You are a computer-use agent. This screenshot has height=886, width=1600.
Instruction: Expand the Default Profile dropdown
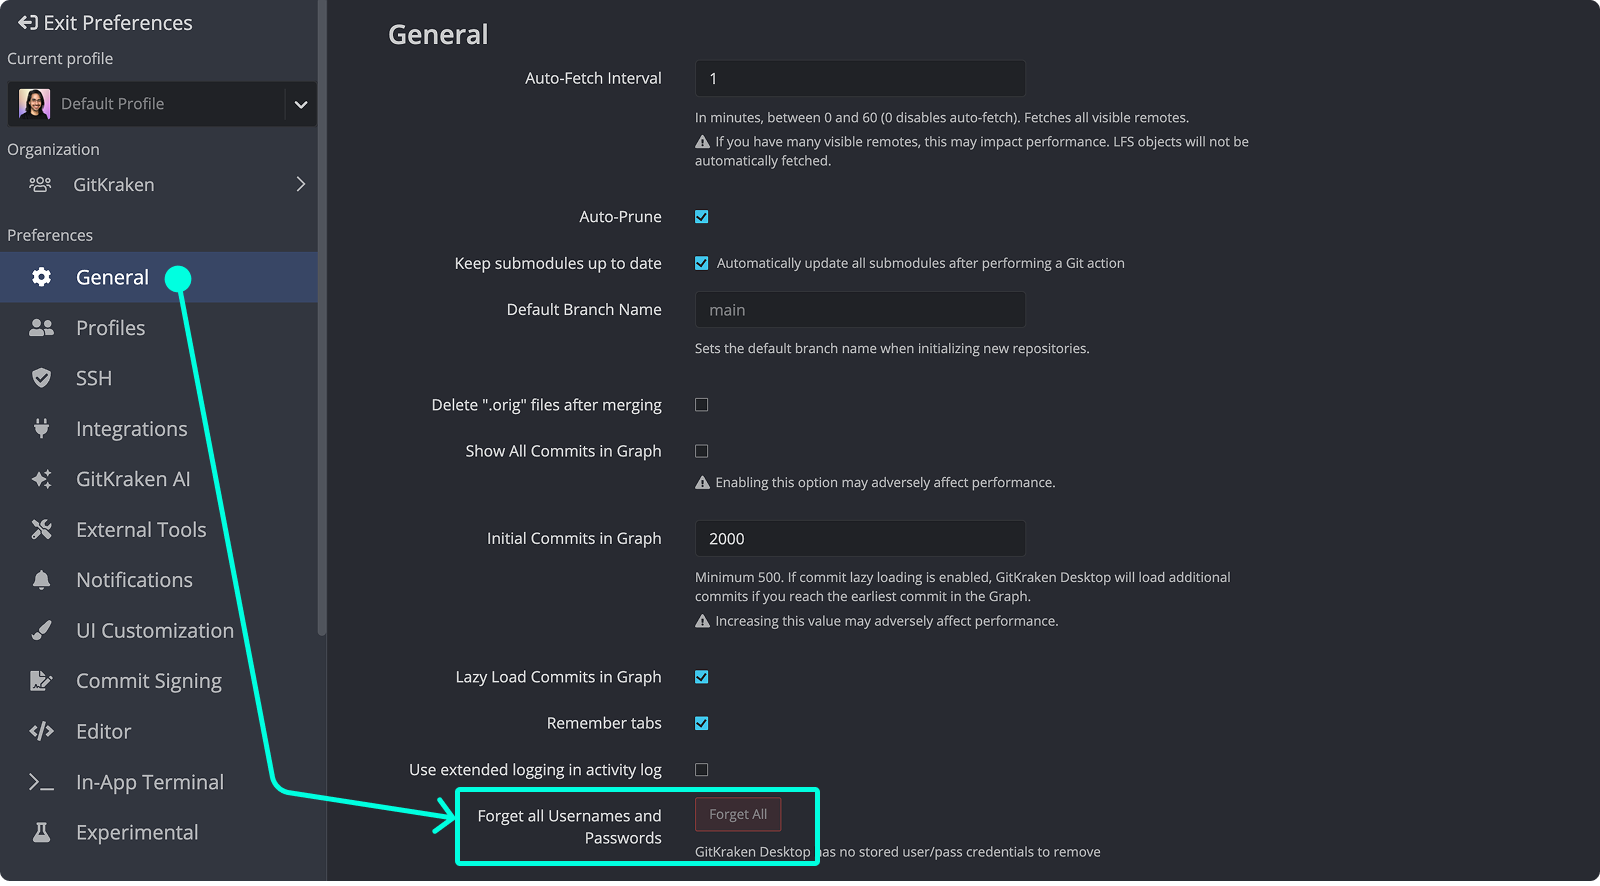pos(301,104)
